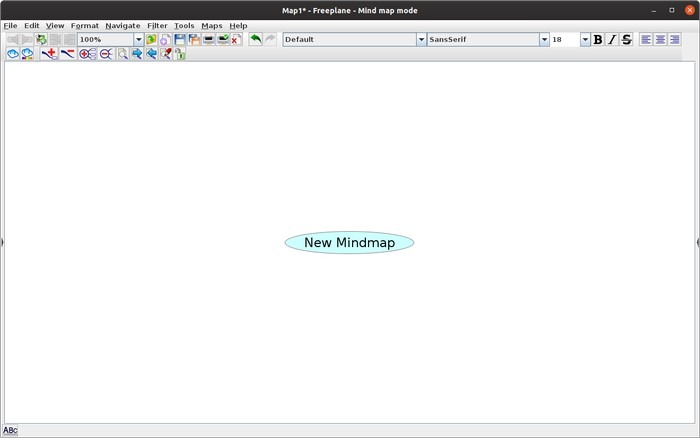The height and width of the screenshot is (438, 700).
Task: Open the Edit menu
Action: pyautogui.click(x=32, y=25)
